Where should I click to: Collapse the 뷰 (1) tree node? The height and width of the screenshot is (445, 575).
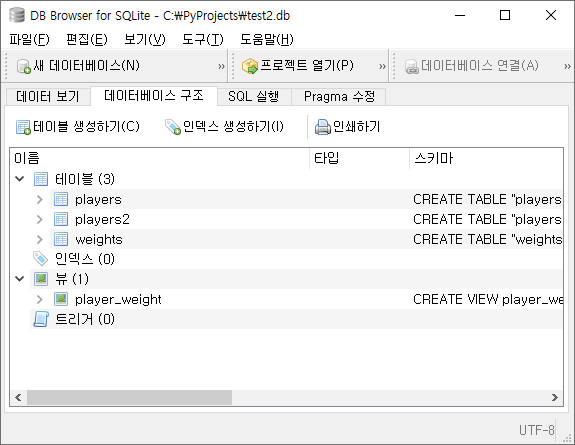coord(20,279)
